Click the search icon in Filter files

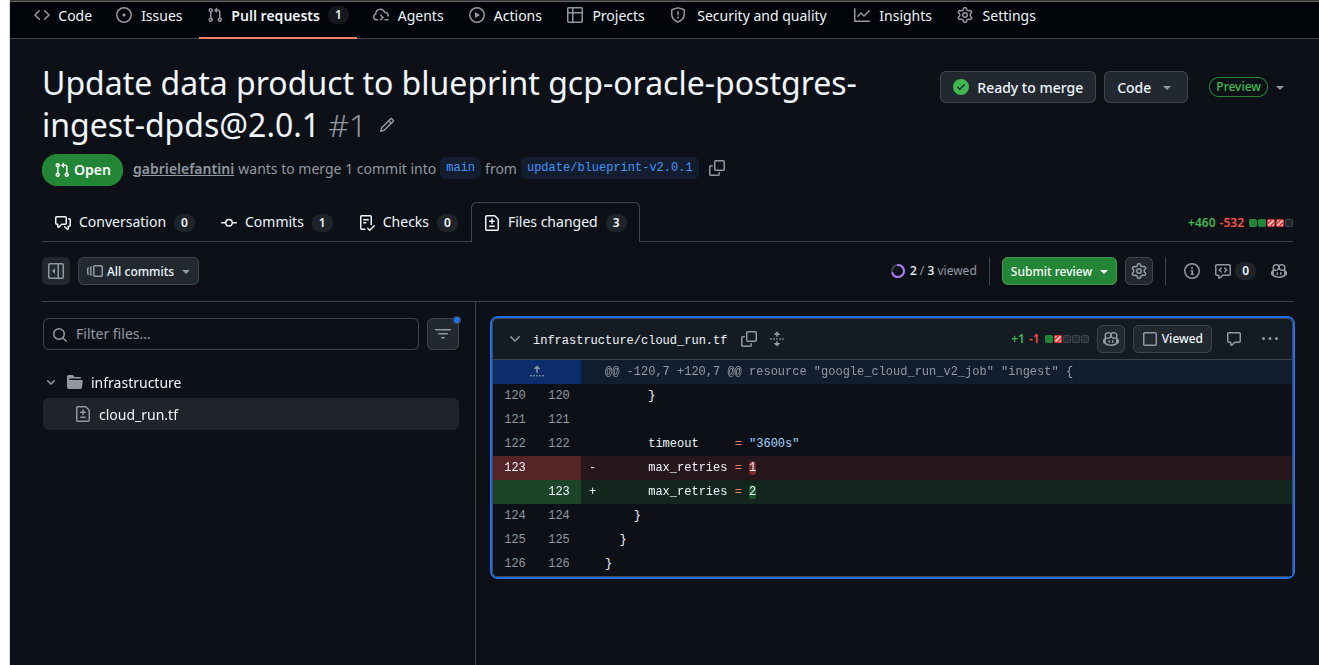tap(61, 334)
